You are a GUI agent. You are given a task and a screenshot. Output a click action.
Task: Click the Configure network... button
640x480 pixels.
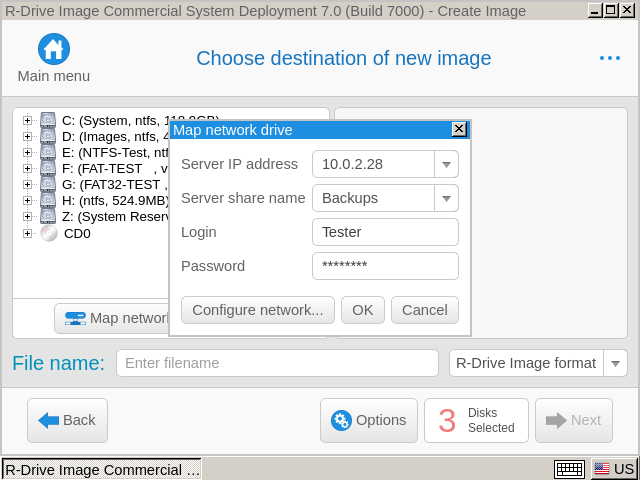click(258, 310)
